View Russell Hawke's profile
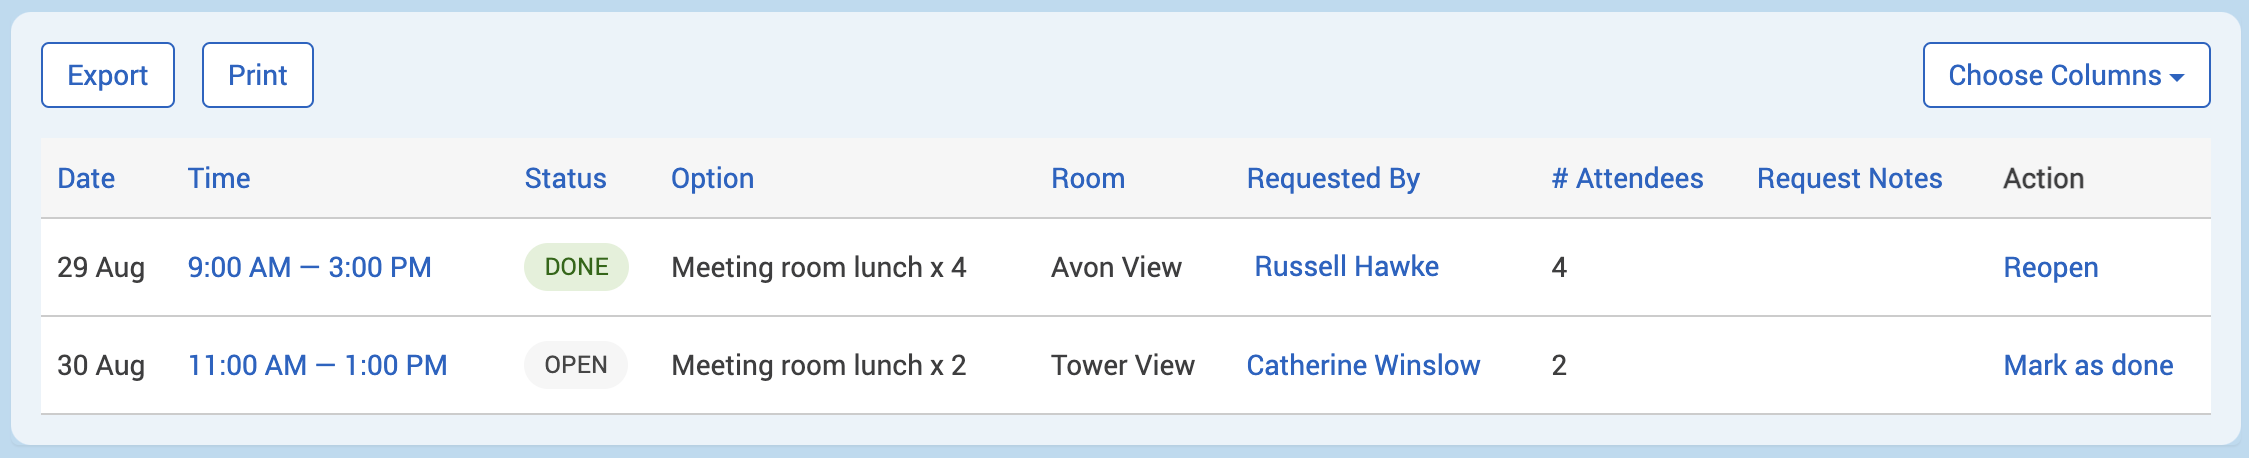Viewport: 2249px width, 458px height. pyautogui.click(x=1346, y=267)
